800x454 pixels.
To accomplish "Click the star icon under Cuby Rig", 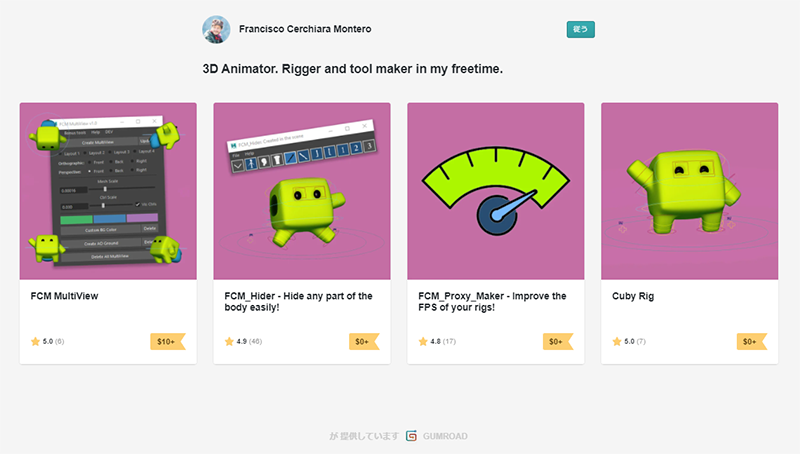I will point(617,342).
